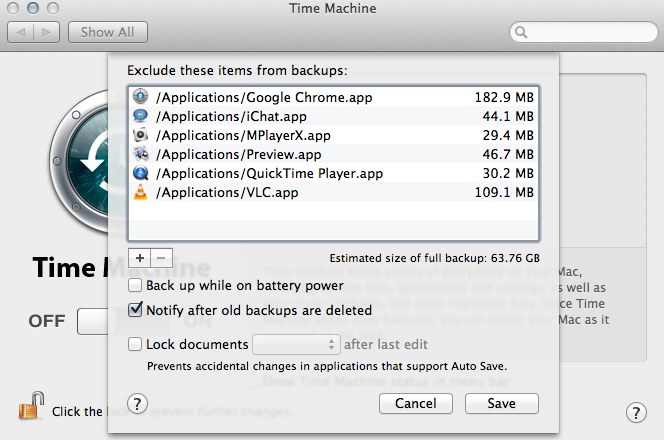This screenshot has width=664, height=440.
Task: Select the VLC traffic cone icon
Action: coord(141,192)
